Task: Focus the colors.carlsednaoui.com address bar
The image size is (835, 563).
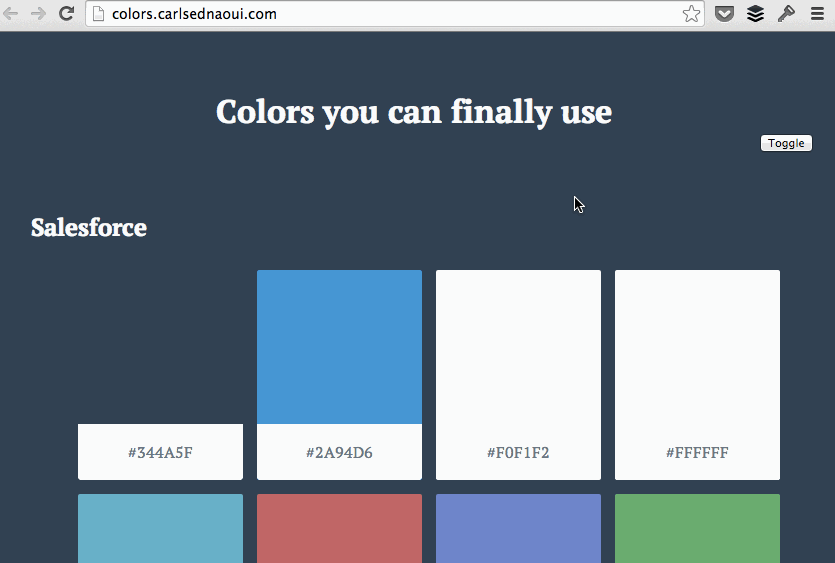Action: (x=395, y=14)
